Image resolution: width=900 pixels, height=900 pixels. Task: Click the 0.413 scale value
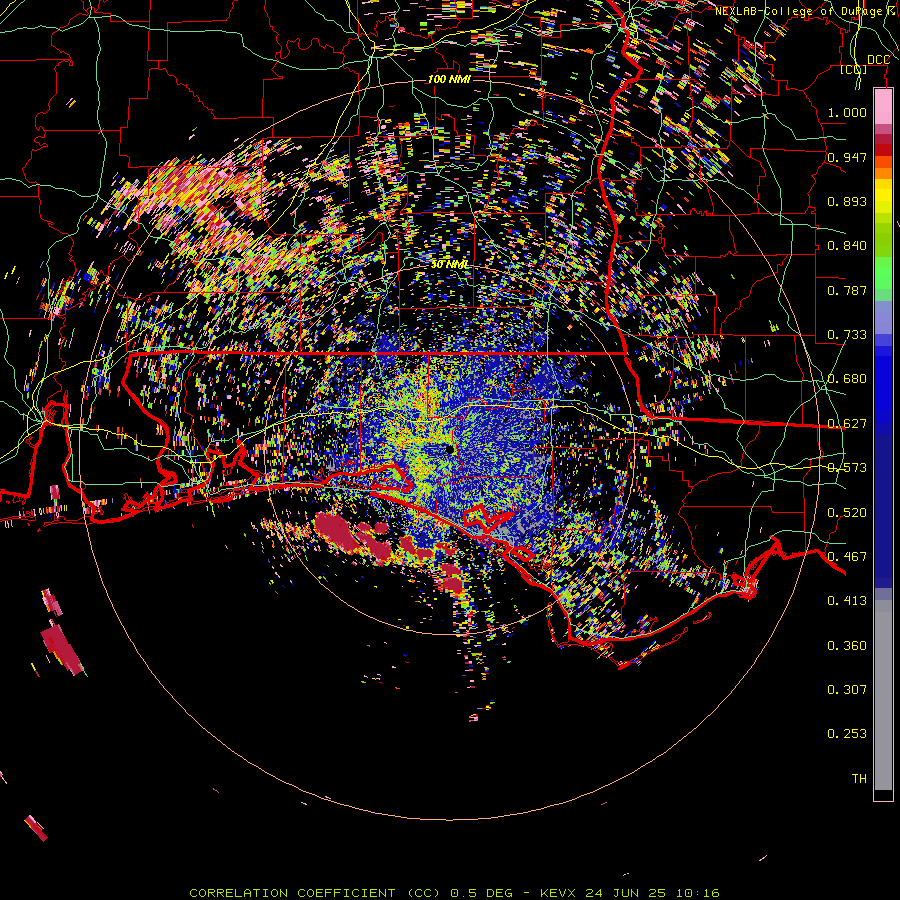coord(847,601)
